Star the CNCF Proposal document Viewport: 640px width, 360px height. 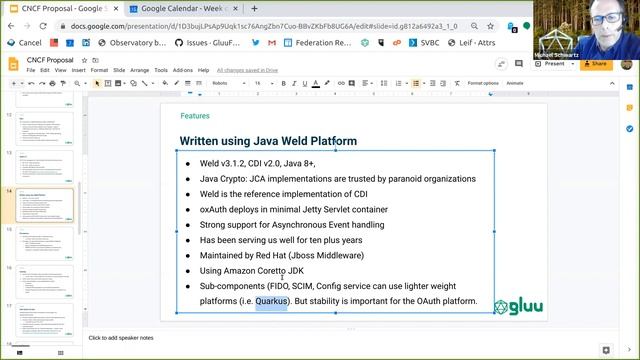(x=84, y=60)
